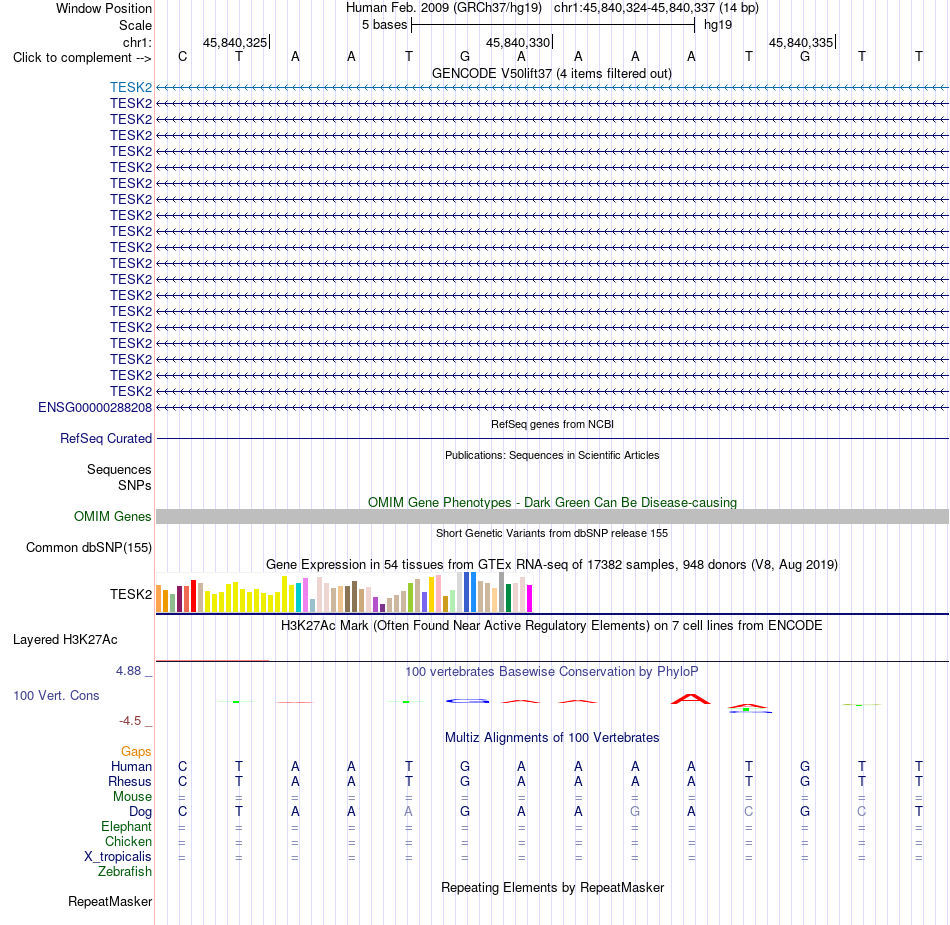The width and height of the screenshot is (950, 925).
Task: Click the Sequences track label
Action: [x=119, y=469]
